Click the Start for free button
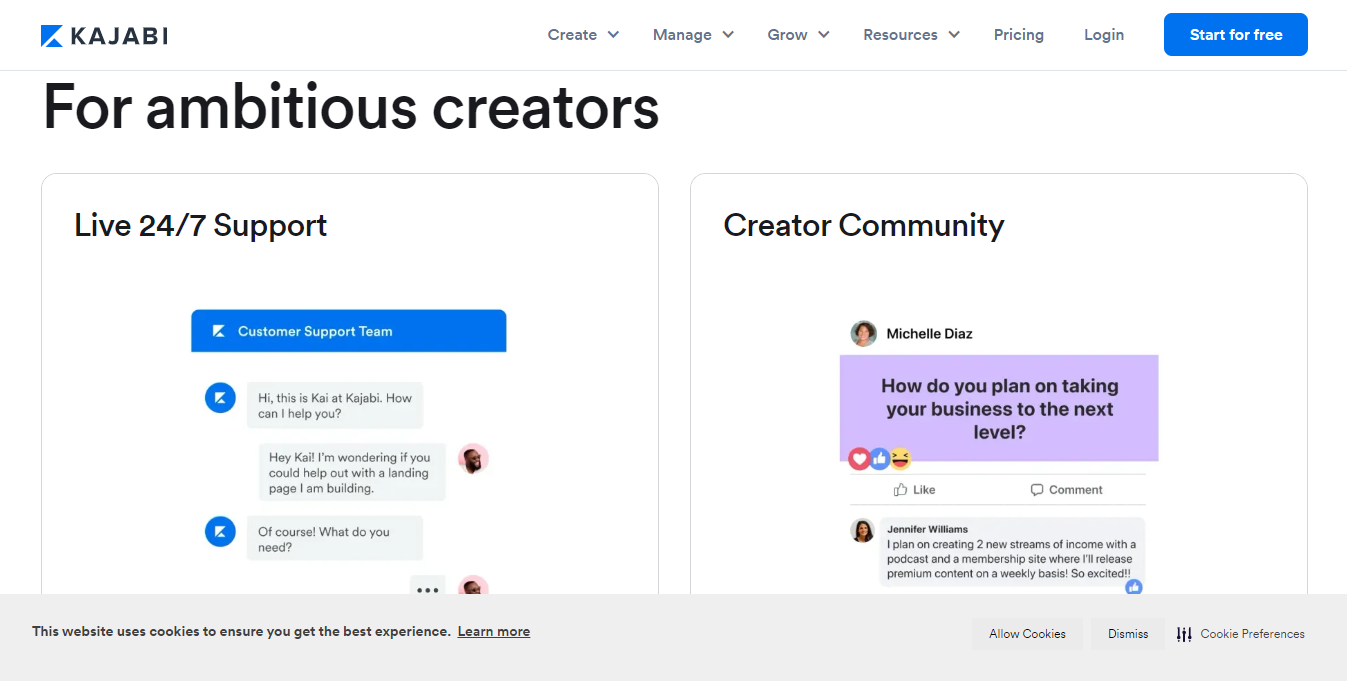Viewport: 1347px width, 681px height. [x=1236, y=35]
